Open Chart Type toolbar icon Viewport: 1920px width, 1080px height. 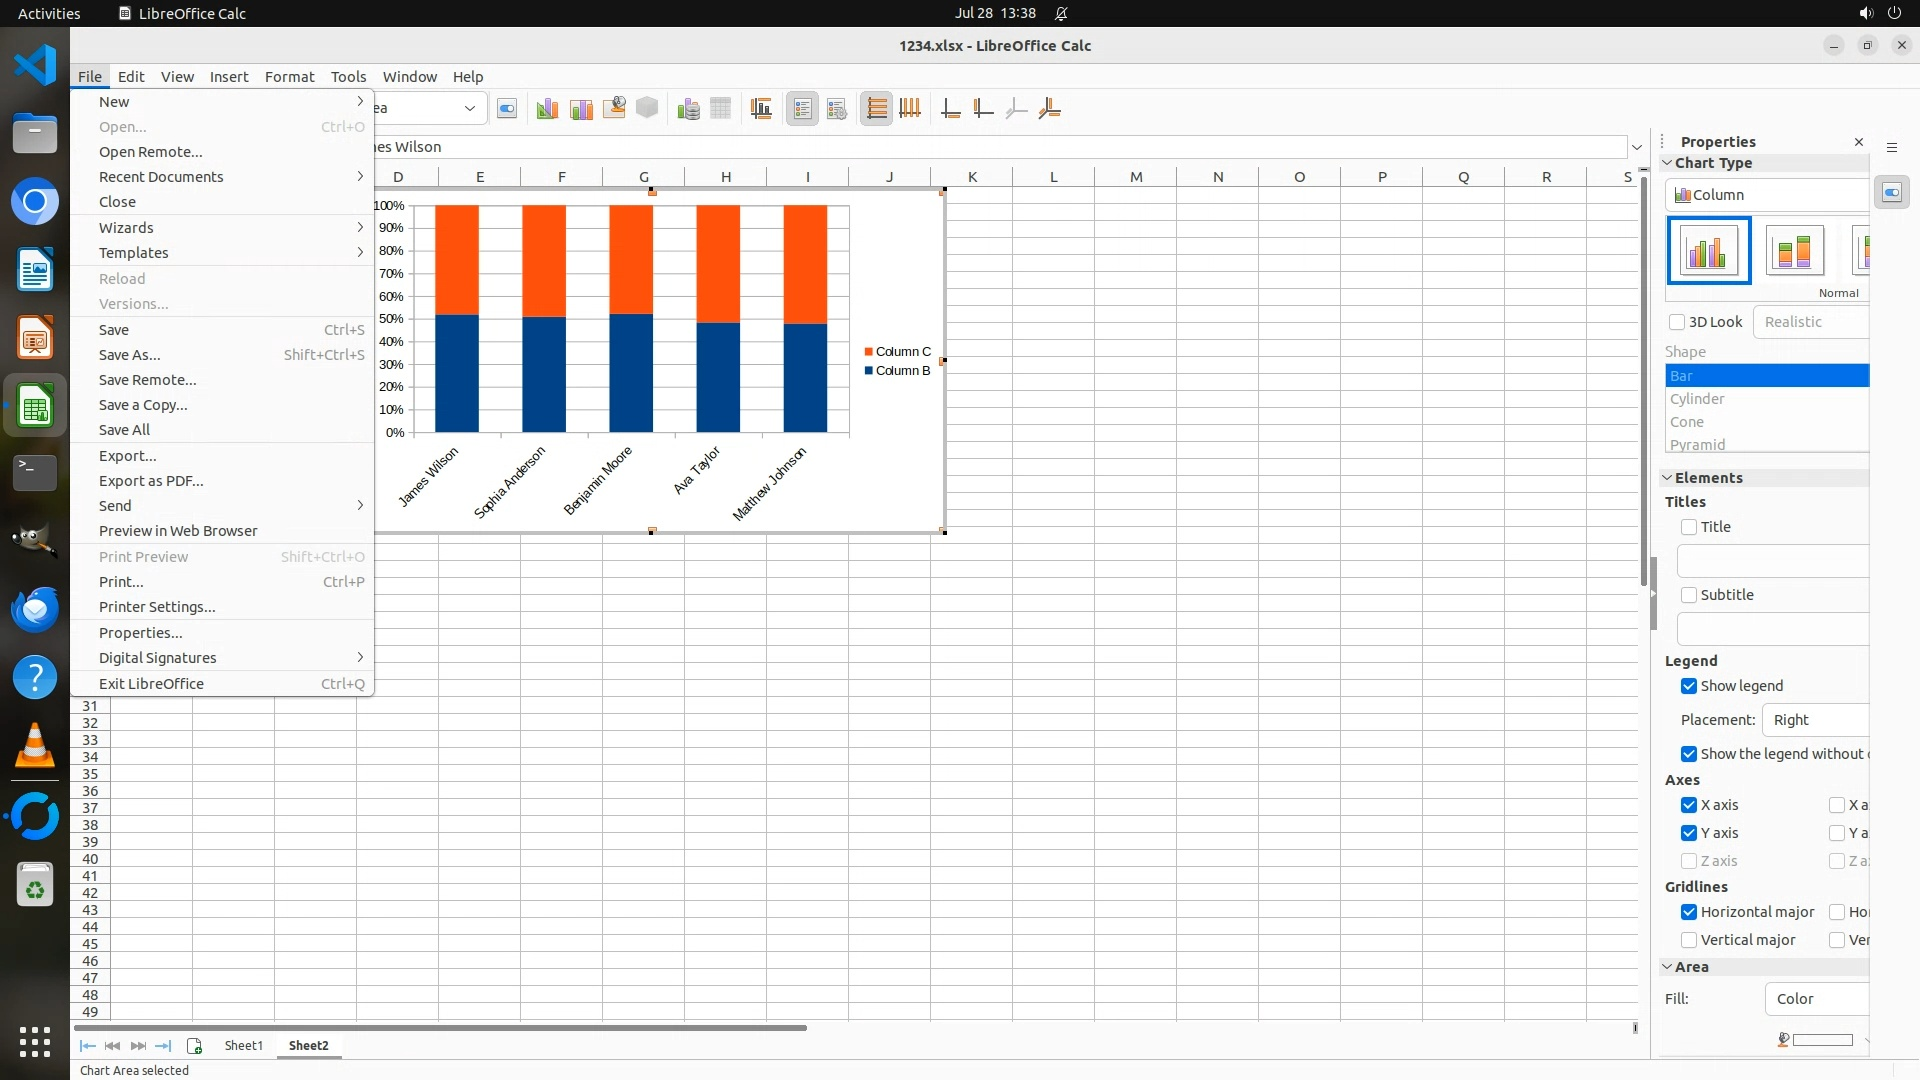547,109
